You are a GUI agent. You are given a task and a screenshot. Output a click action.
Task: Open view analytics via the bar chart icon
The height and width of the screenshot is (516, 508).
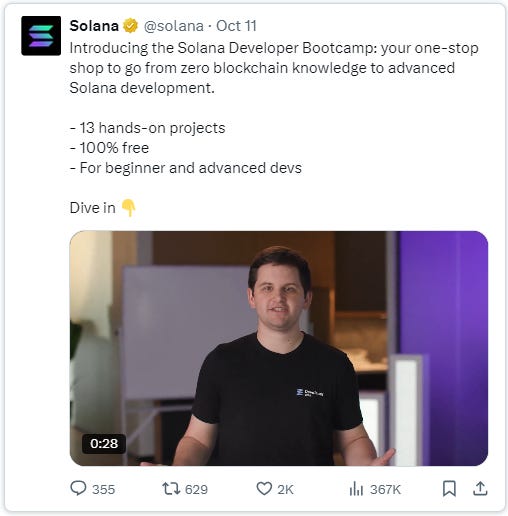[356, 489]
